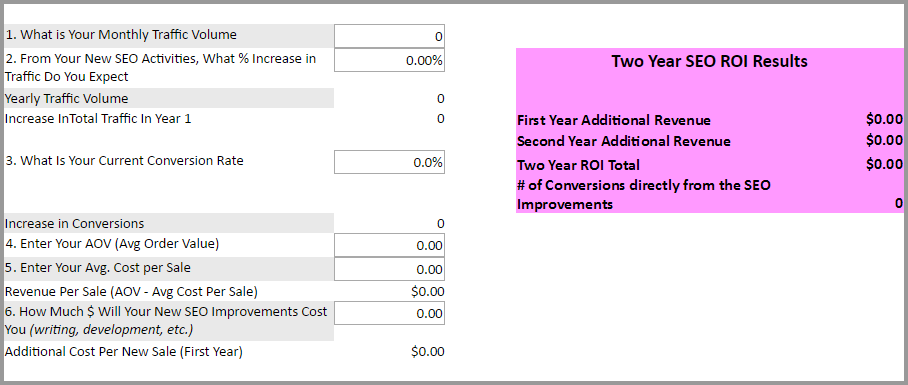Select the Two Year ROI Total amount
The height and width of the screenshot is (385, 908).
point(884,164)
